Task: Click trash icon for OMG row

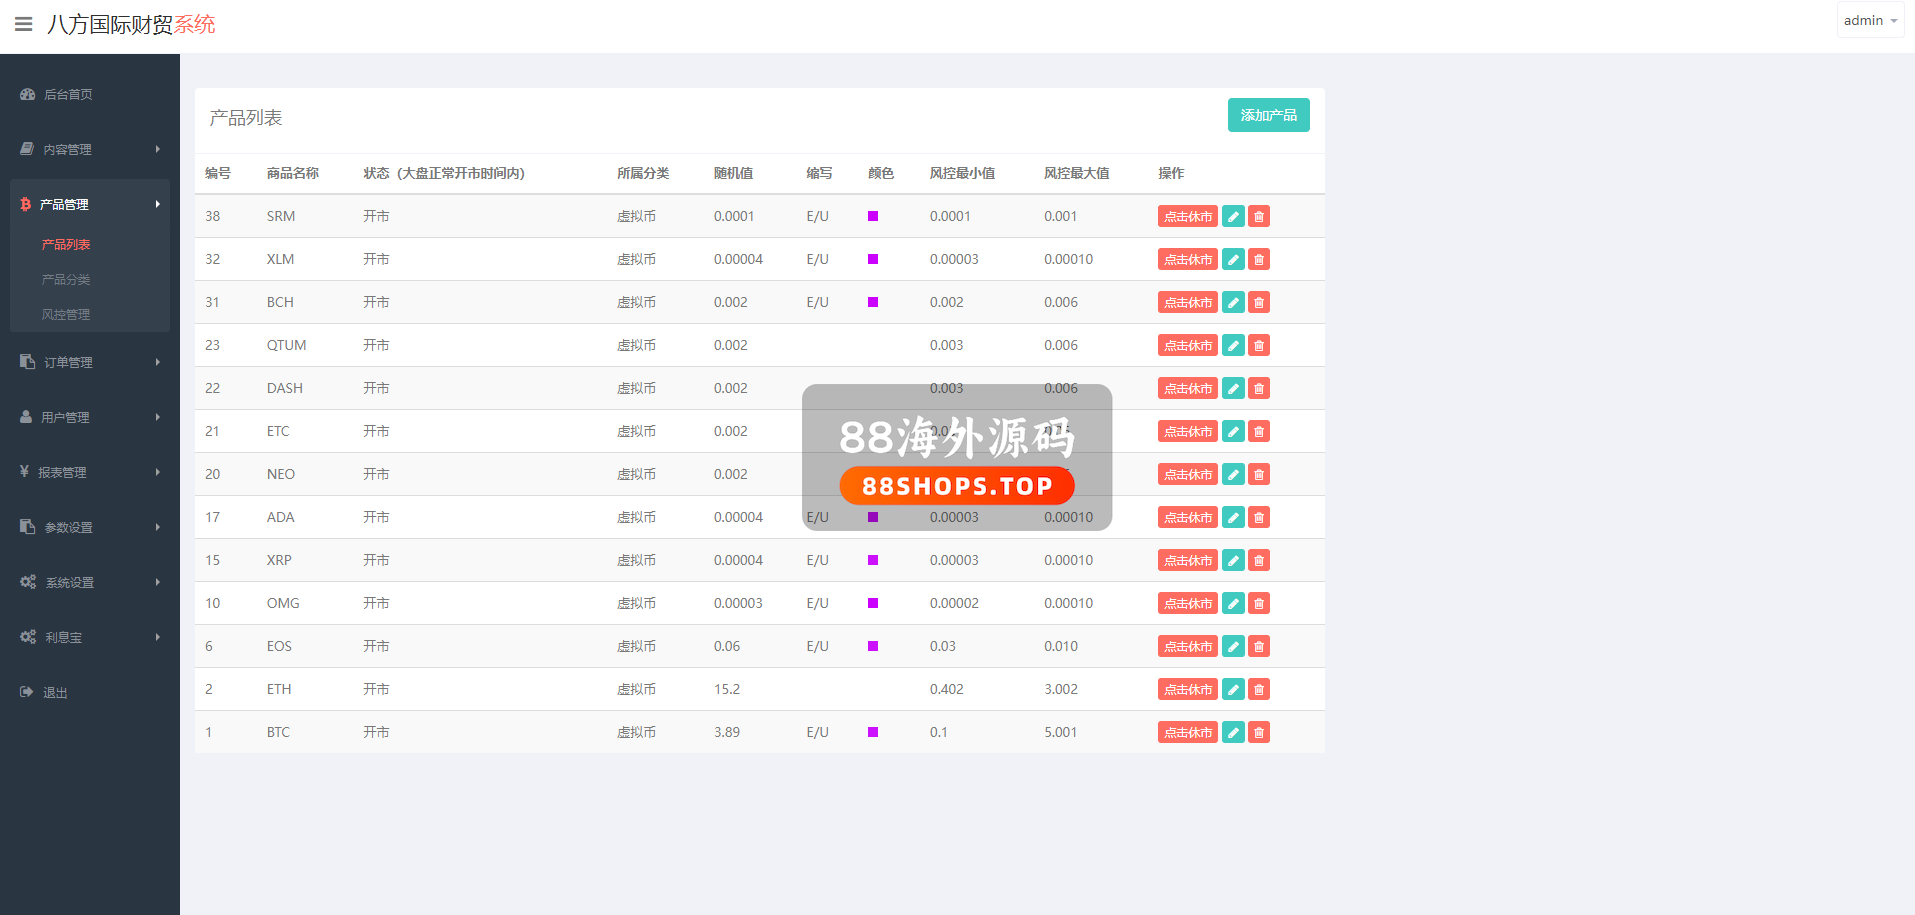Action: point(1259,603)
